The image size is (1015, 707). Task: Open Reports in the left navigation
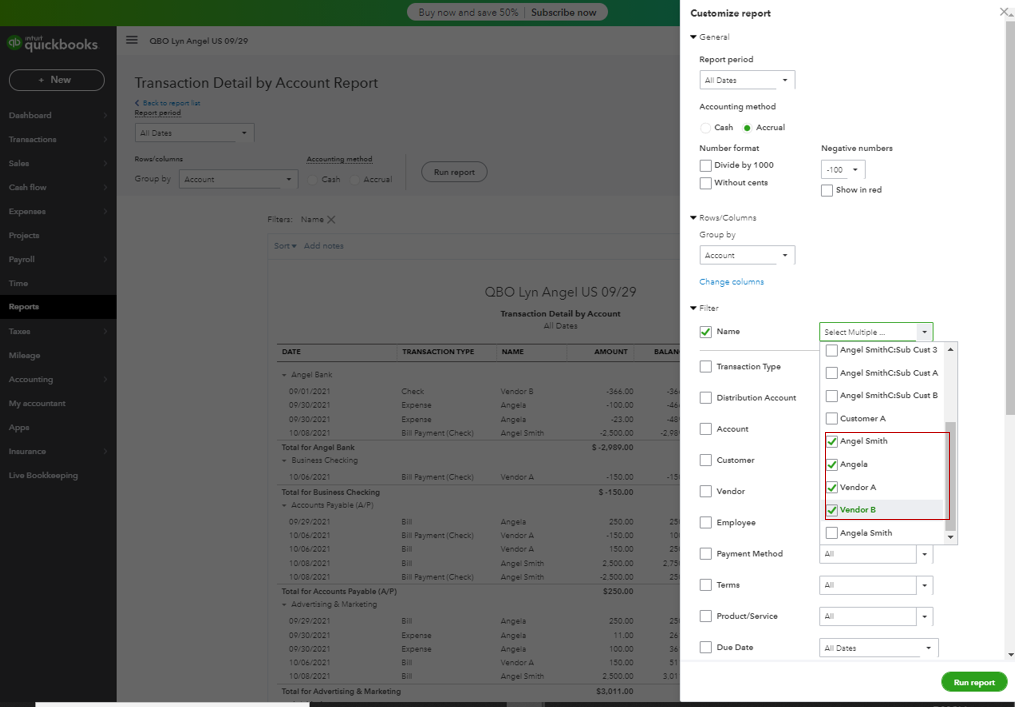[x=24, y=307]
